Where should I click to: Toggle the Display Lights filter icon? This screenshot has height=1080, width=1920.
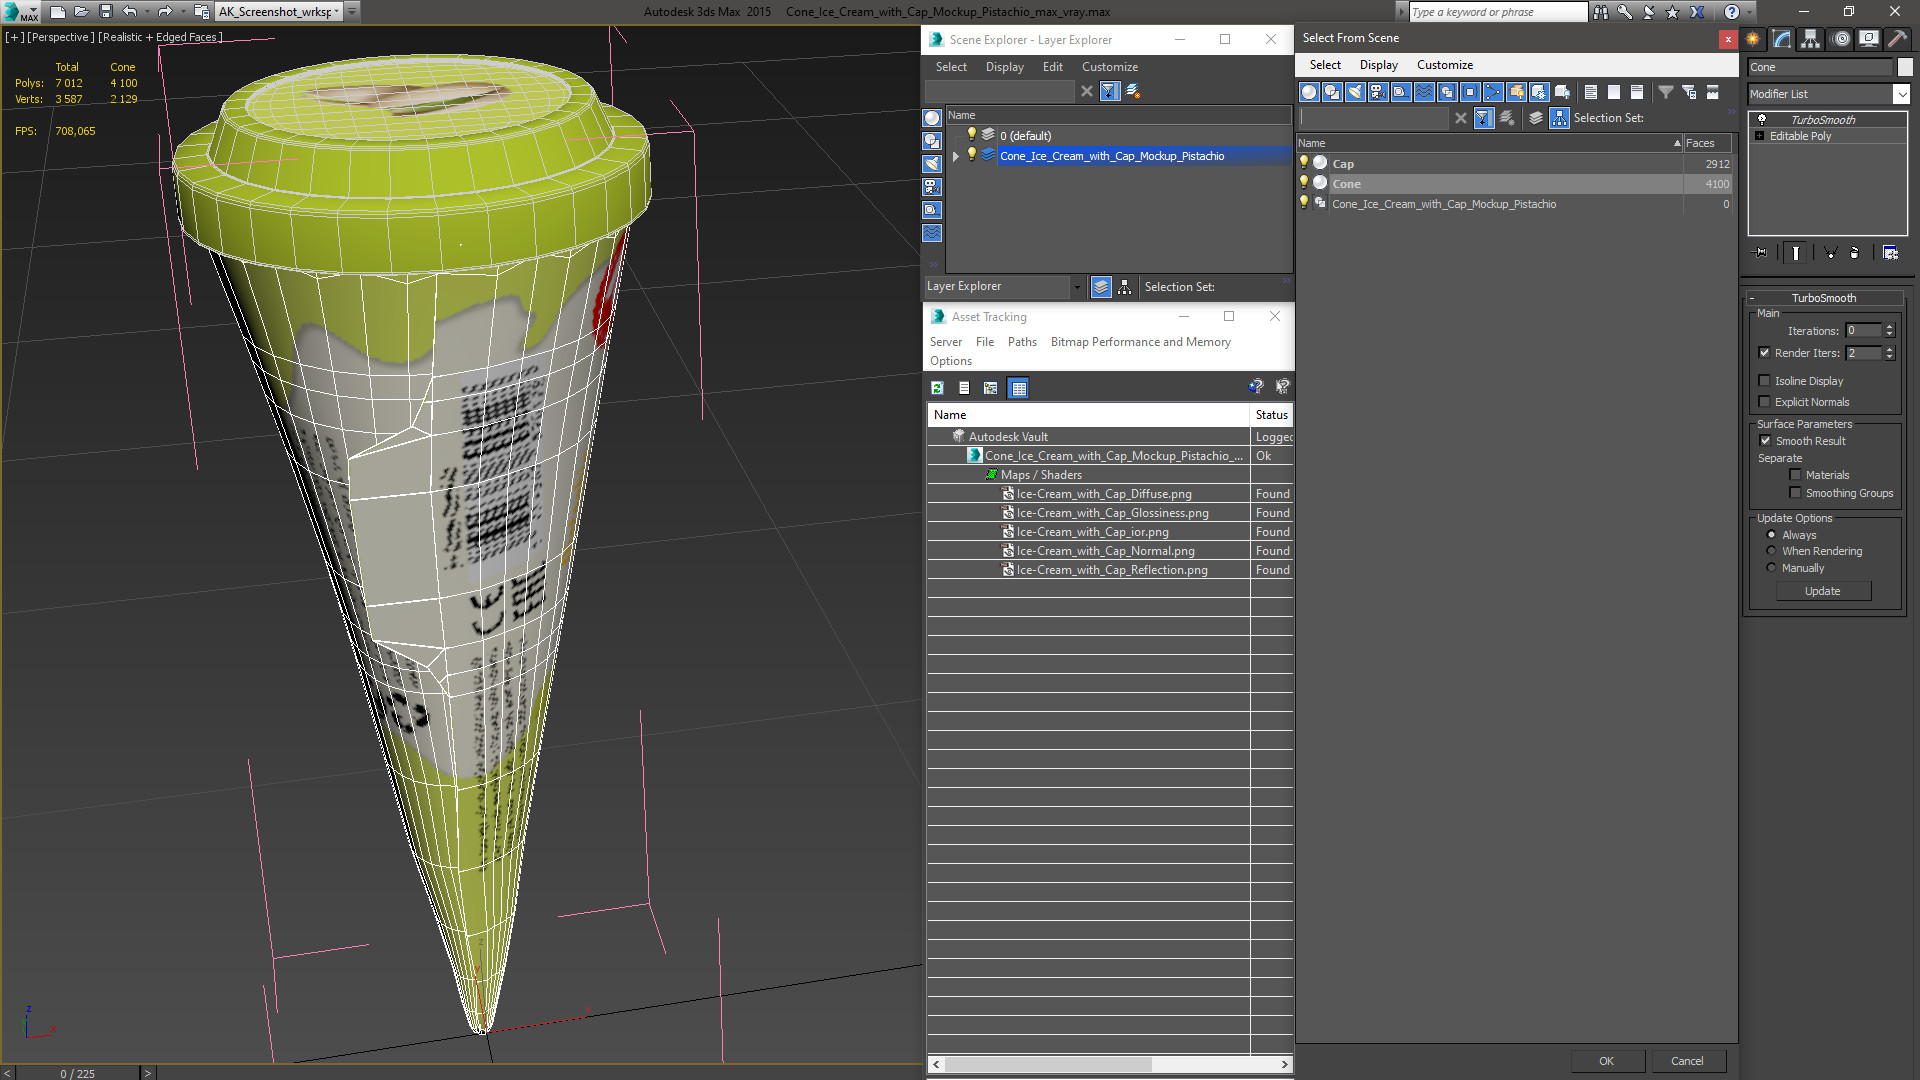(1355, 92)
